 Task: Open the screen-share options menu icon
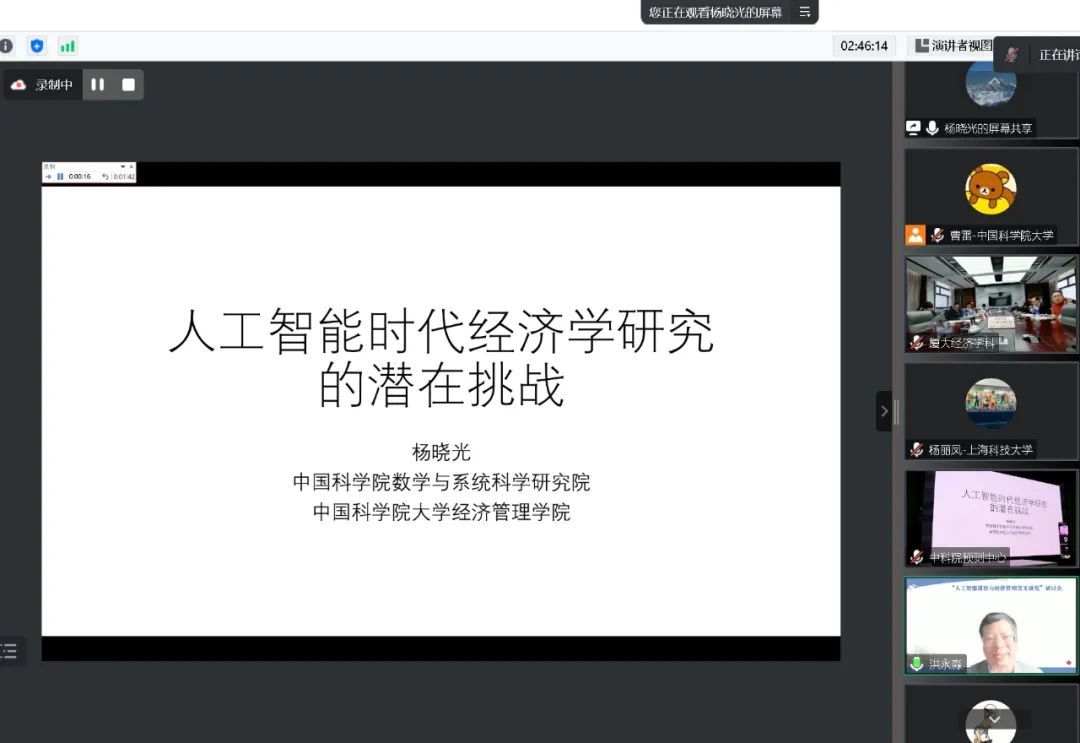[804, 12]
